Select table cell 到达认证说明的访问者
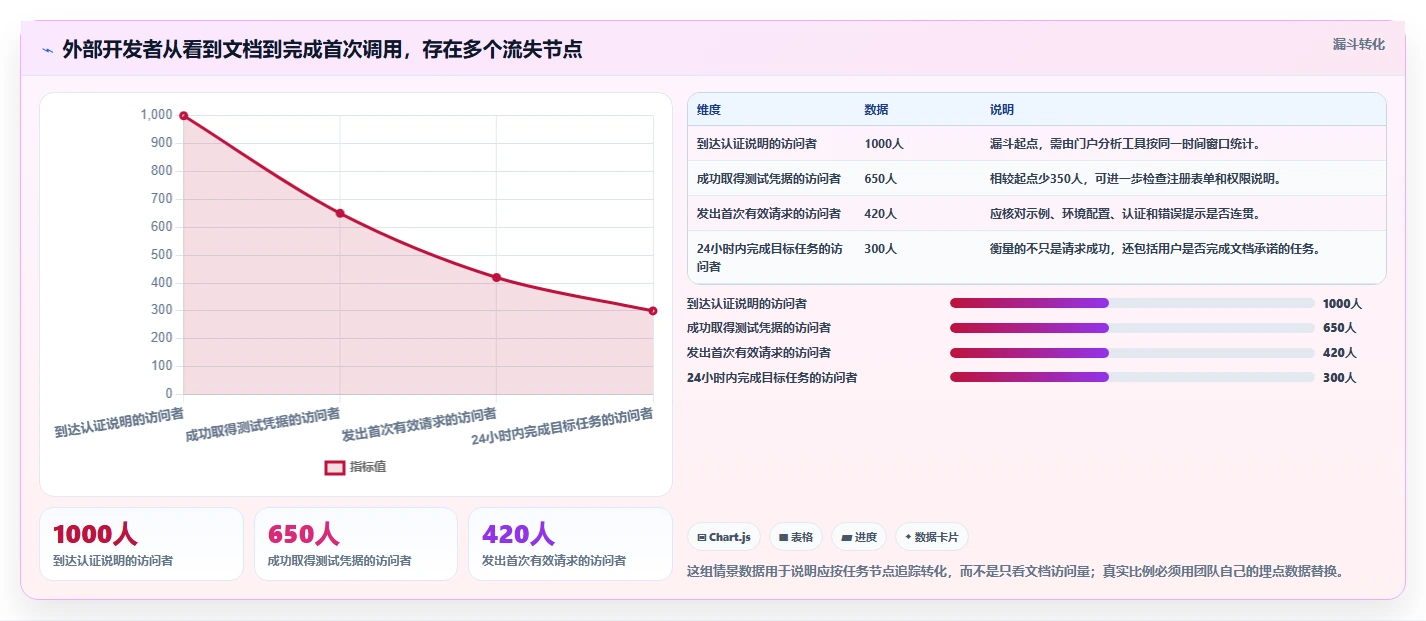1426x621 pixels. click(x=757, y=144)
